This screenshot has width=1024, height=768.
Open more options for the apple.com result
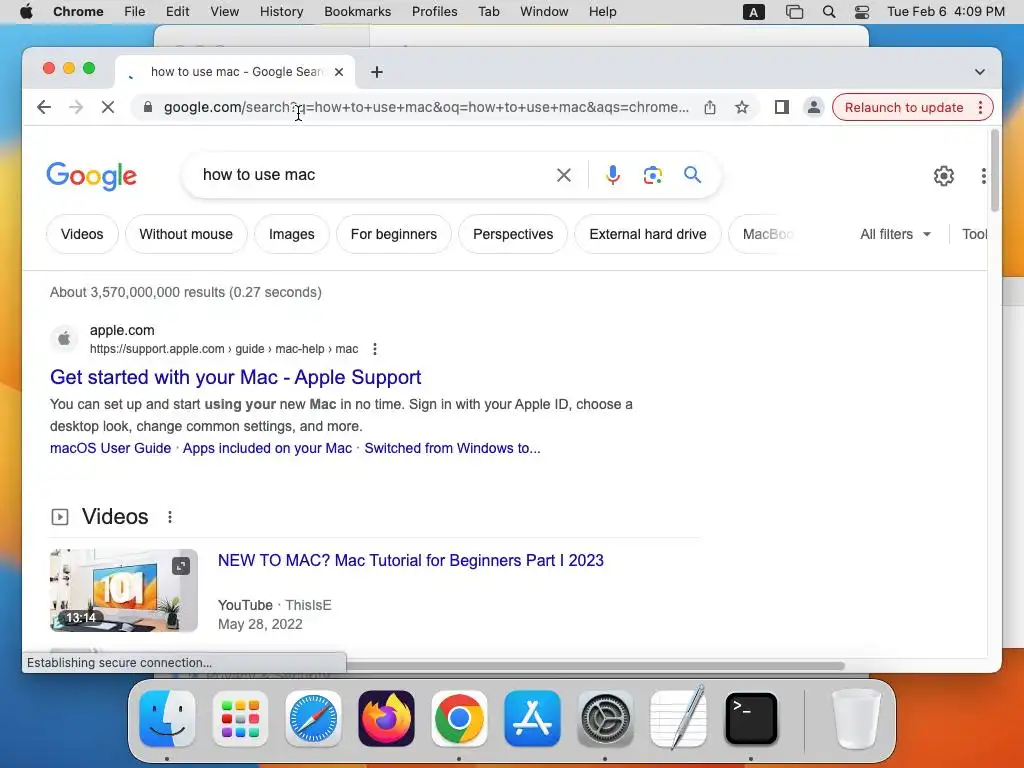tap(375, 349)
